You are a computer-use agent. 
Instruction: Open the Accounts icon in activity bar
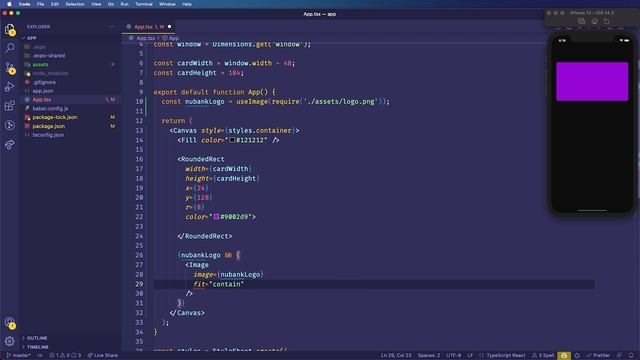pyautogui.click(x=10, y=323)
